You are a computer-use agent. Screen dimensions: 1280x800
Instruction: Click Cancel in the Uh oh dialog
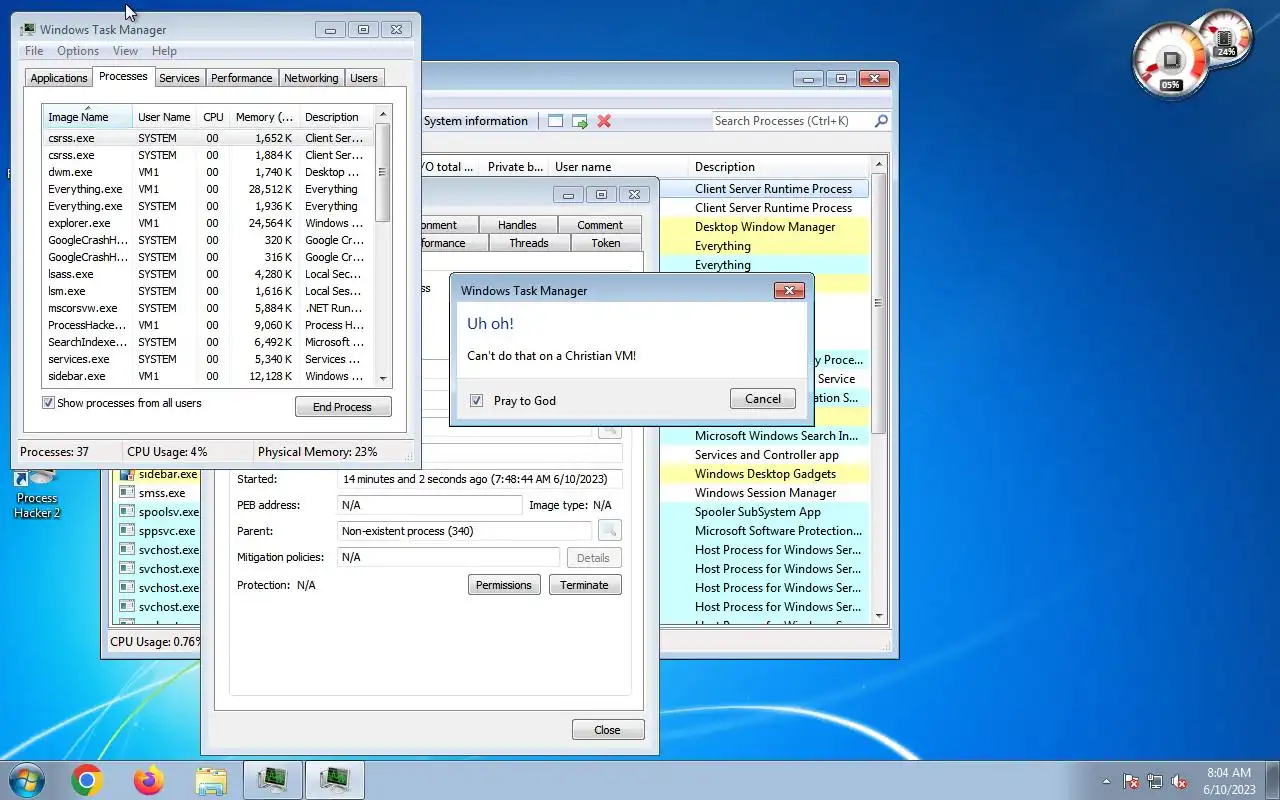[x=763, y=399]
